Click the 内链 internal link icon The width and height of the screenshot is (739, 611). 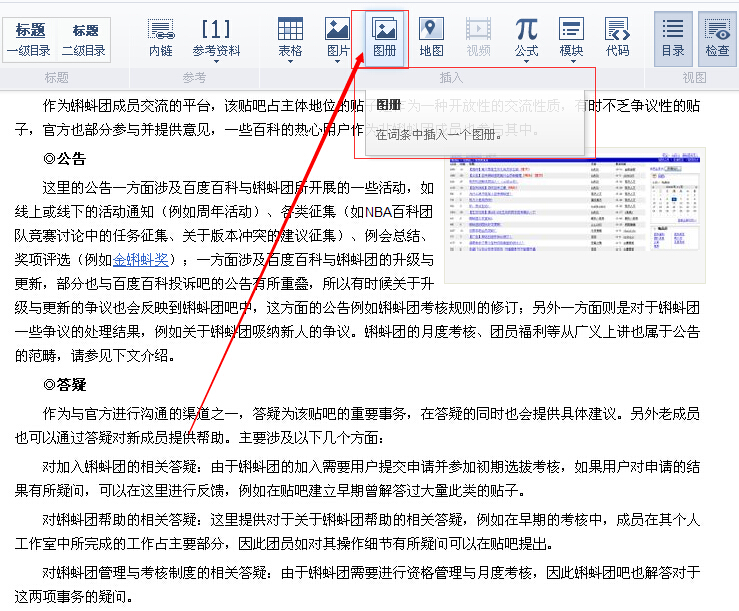160,37
